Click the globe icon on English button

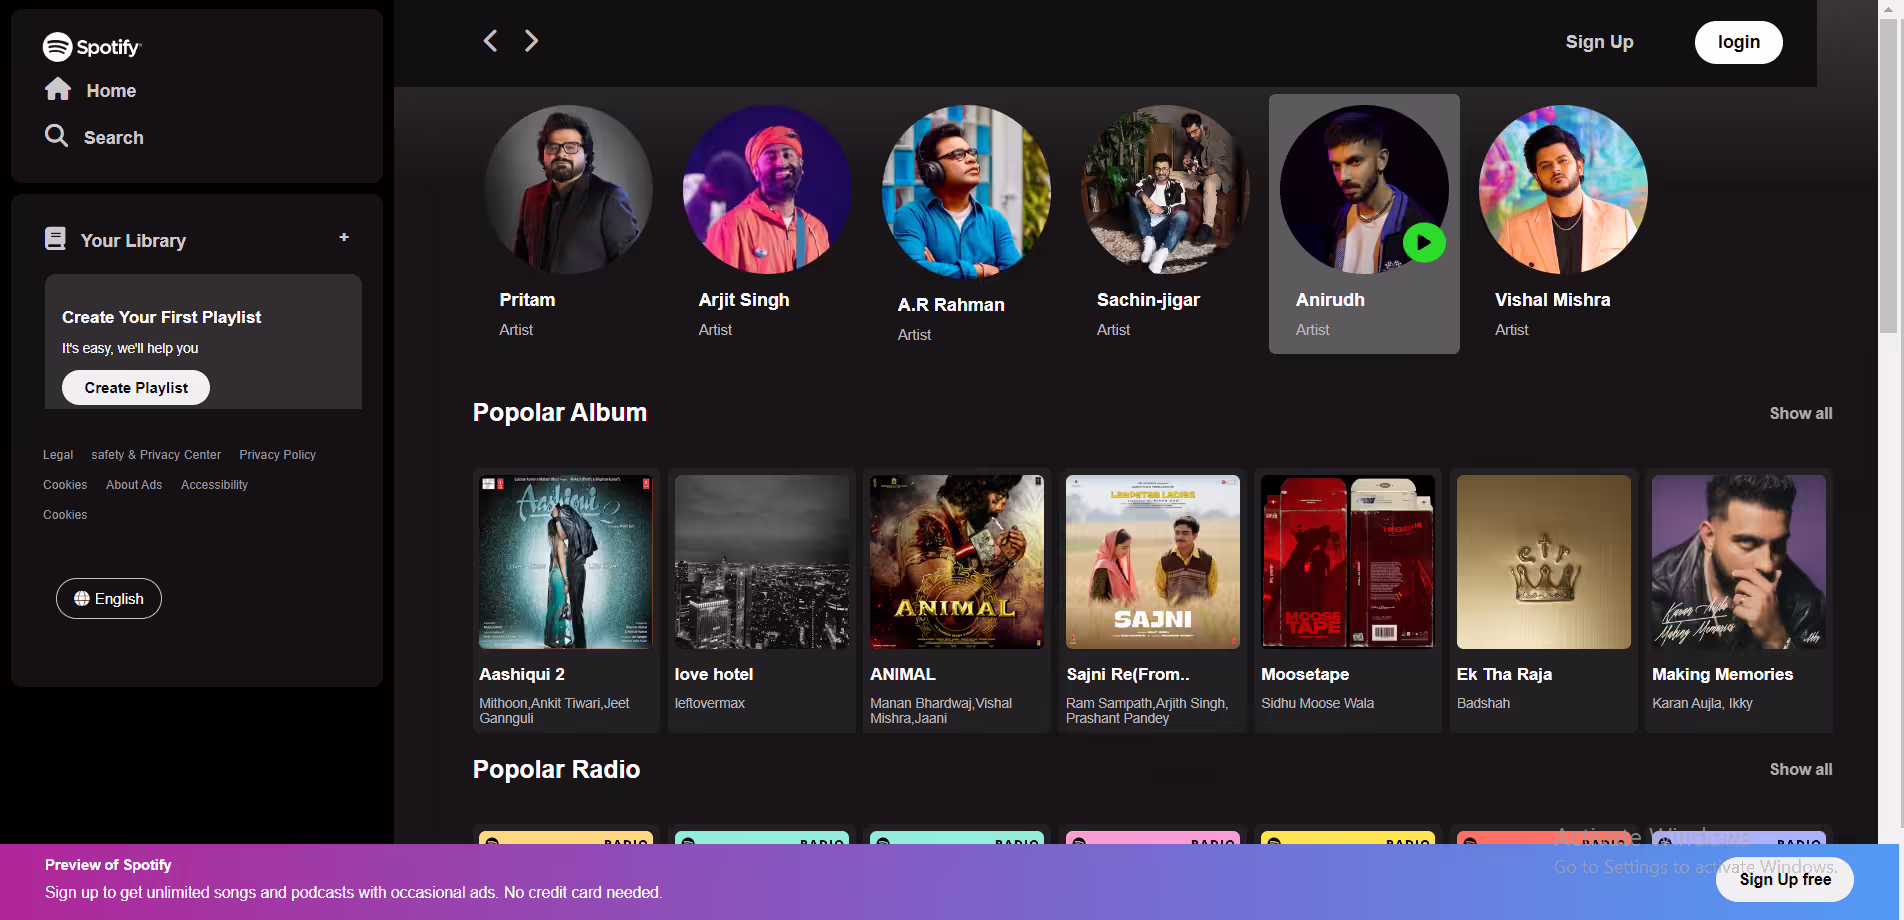pyautogui.click(x=82, y=598)
